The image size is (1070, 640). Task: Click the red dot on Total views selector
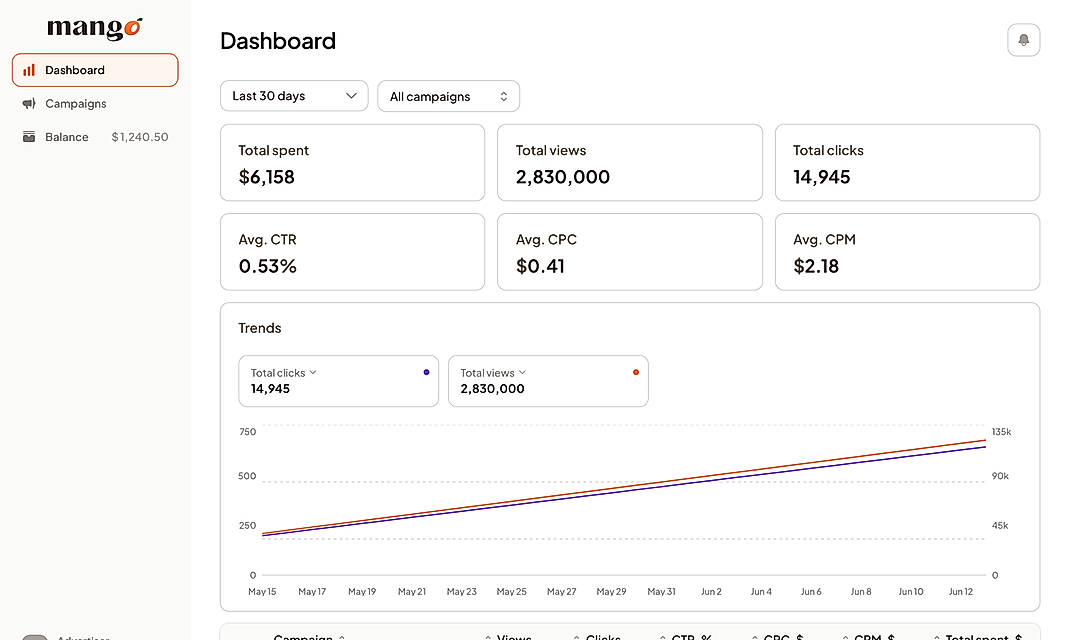(636, 372)
